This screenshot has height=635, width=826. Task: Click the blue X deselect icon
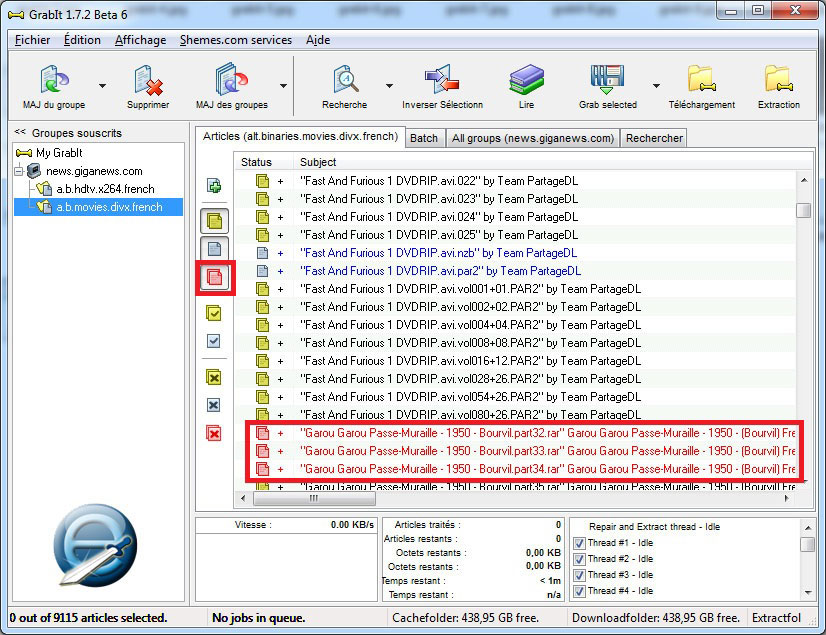coord(213,405)
